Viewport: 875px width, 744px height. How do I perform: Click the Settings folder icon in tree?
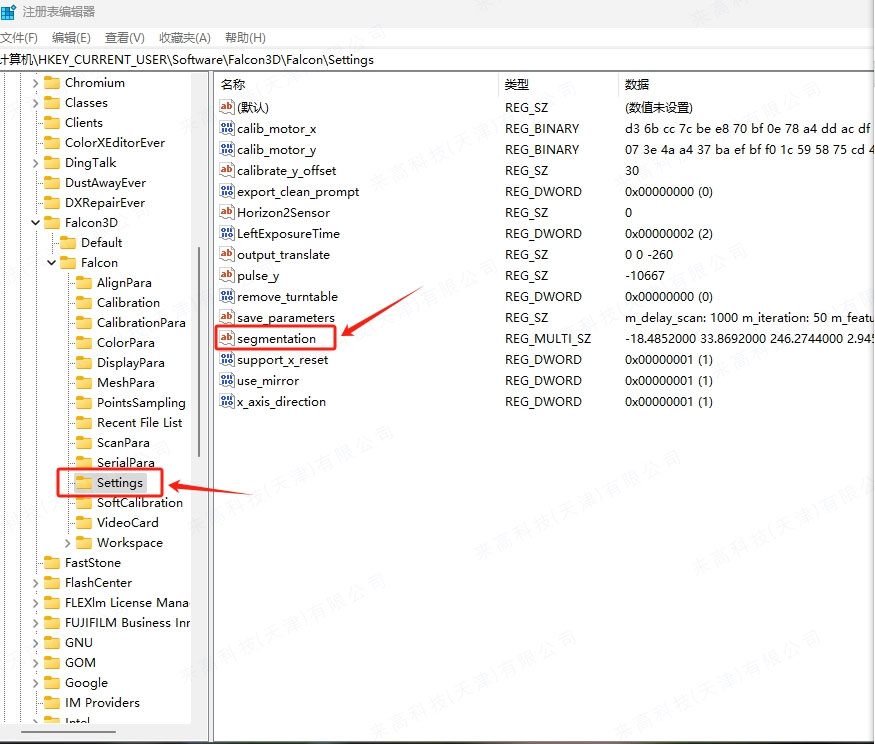click(84, 483)
